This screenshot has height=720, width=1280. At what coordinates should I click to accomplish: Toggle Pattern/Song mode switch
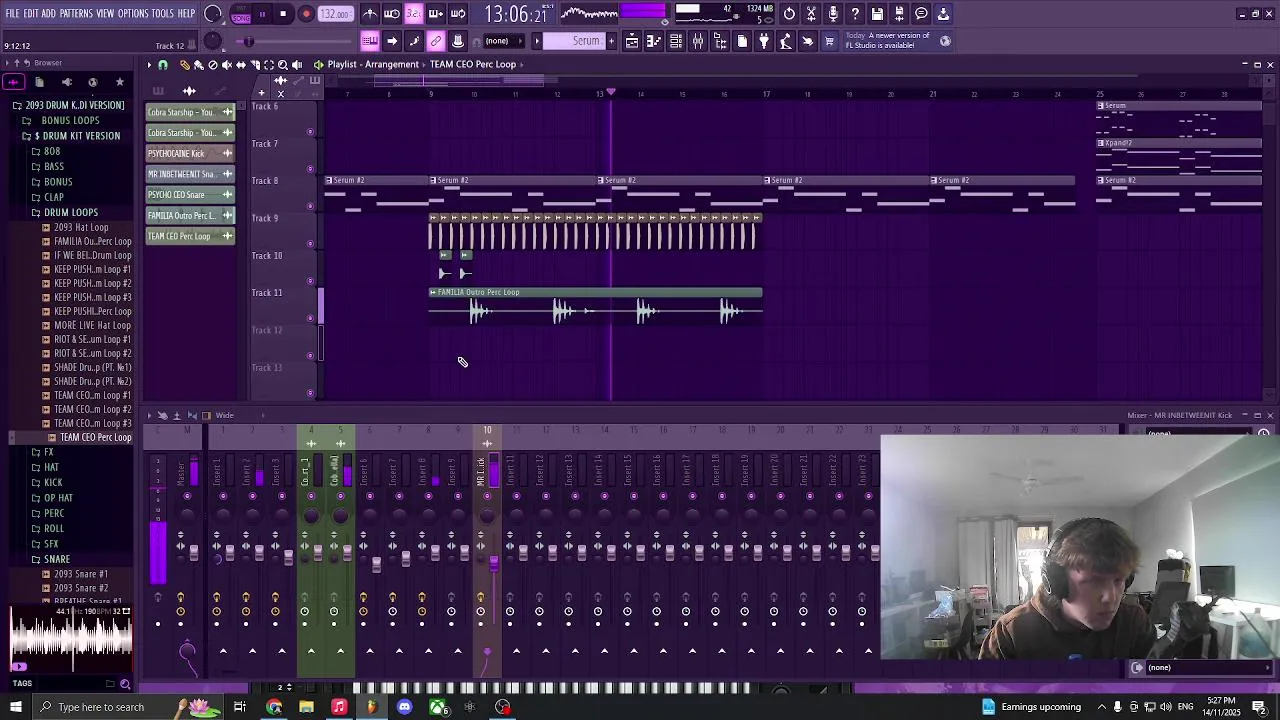pos(241,14)
